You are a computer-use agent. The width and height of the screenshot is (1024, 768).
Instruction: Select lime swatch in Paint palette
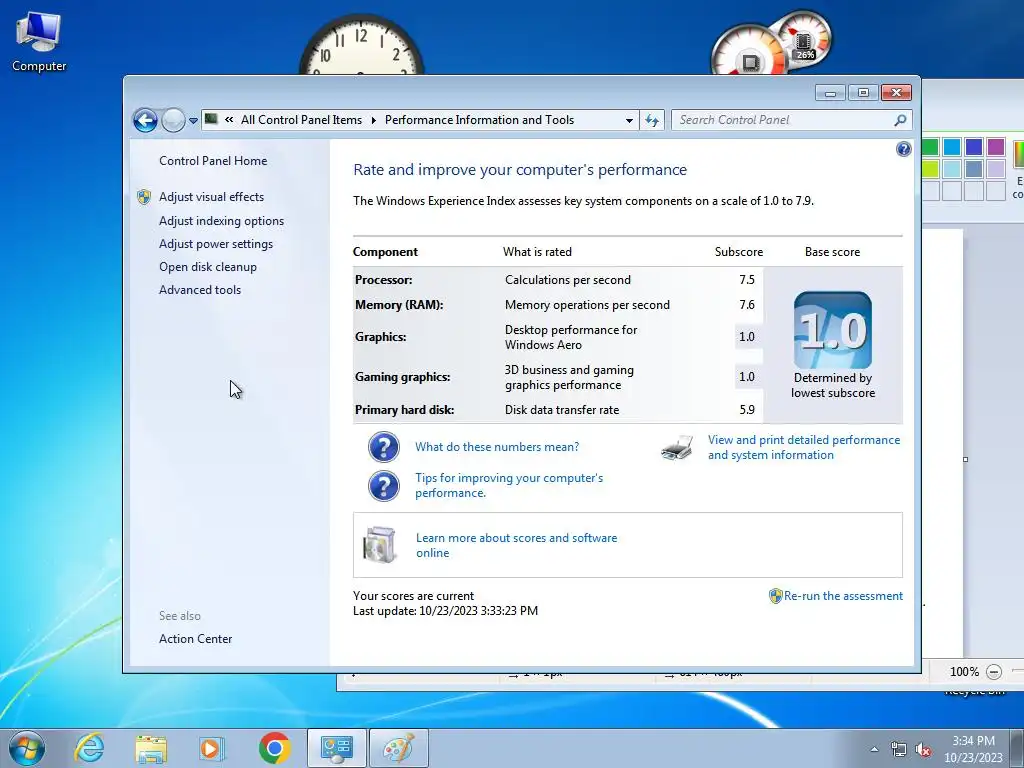click(931, 168)
